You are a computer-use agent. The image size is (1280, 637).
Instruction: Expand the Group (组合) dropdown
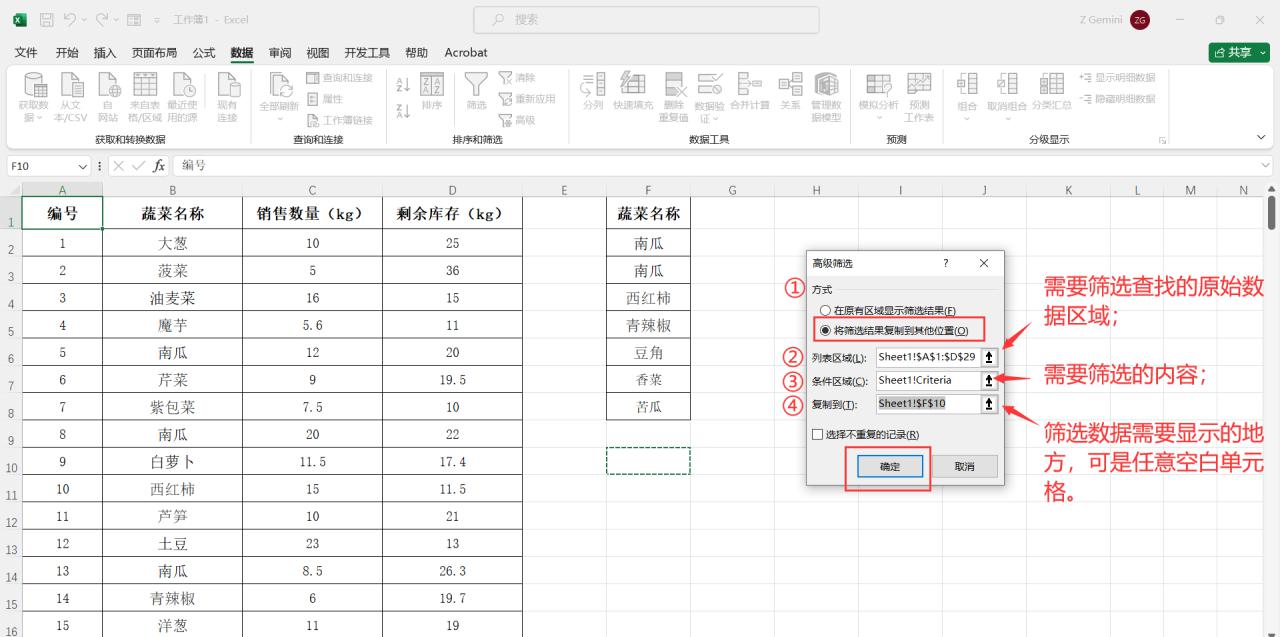tap(967, 118)
